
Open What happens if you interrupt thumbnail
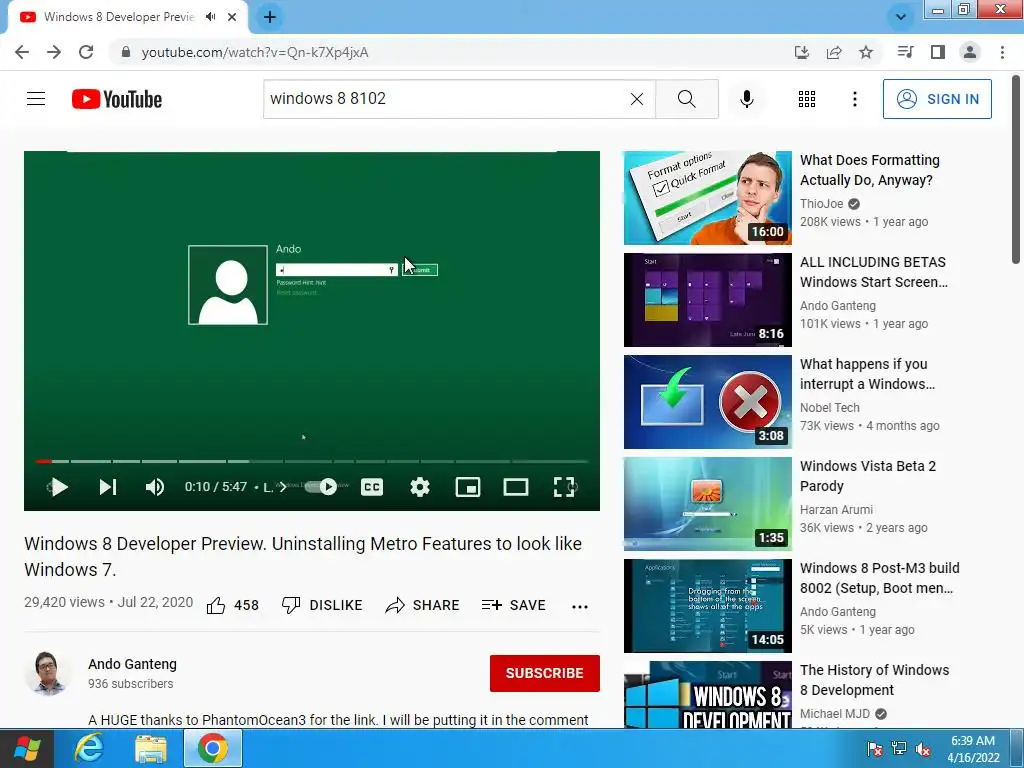pos(708,402)
